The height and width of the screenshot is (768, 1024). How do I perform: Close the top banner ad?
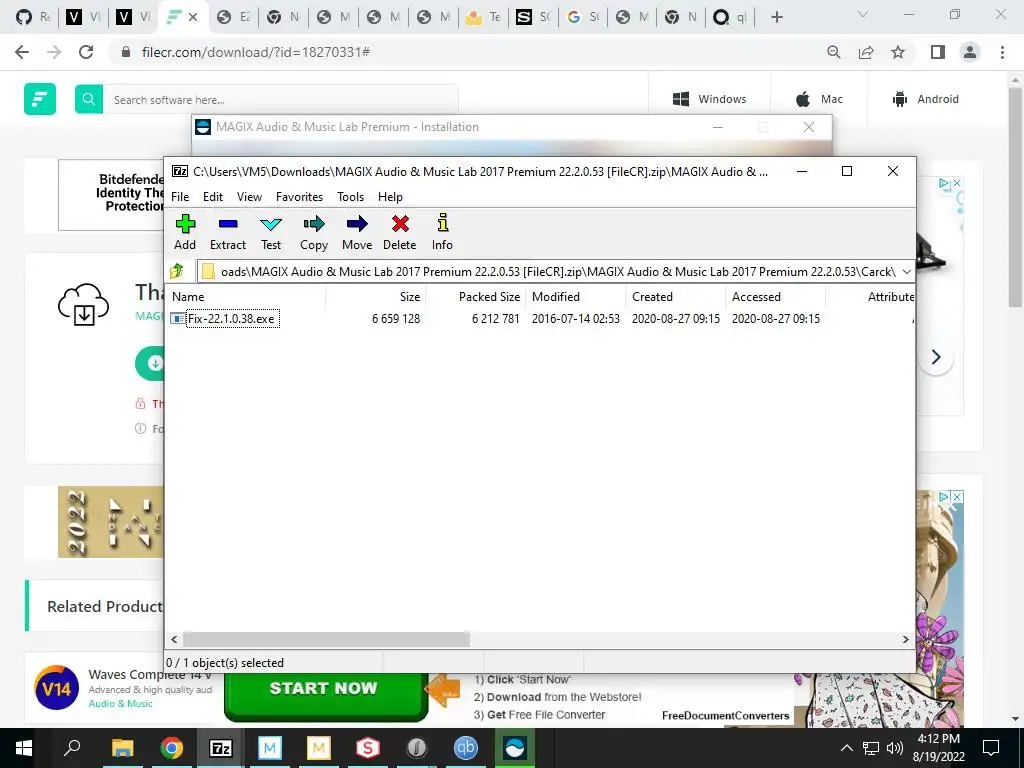tap(957, 184)
